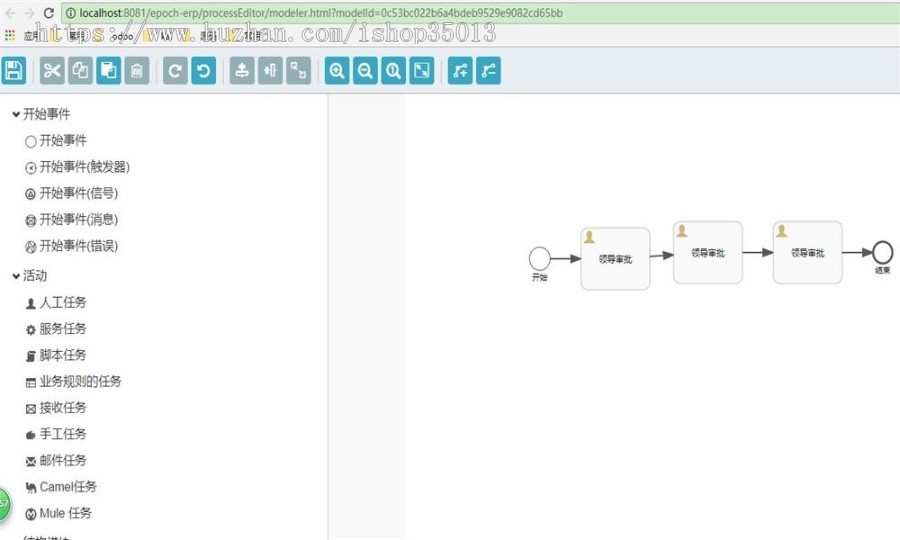The height and width of the screenshot is (540, 900).
Task: Select 领导审批 task next to end event
Action: (808, 252)
